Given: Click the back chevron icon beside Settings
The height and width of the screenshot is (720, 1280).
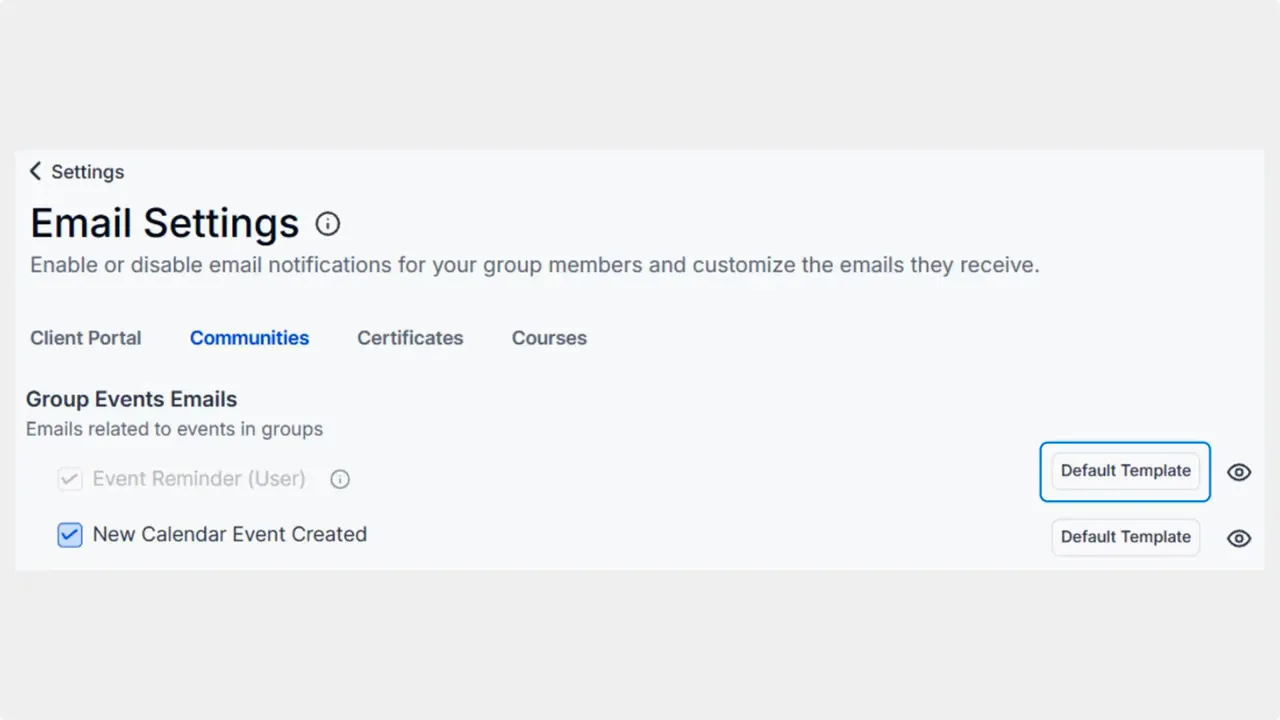Looking at the screenshot, I should (35, 171).
